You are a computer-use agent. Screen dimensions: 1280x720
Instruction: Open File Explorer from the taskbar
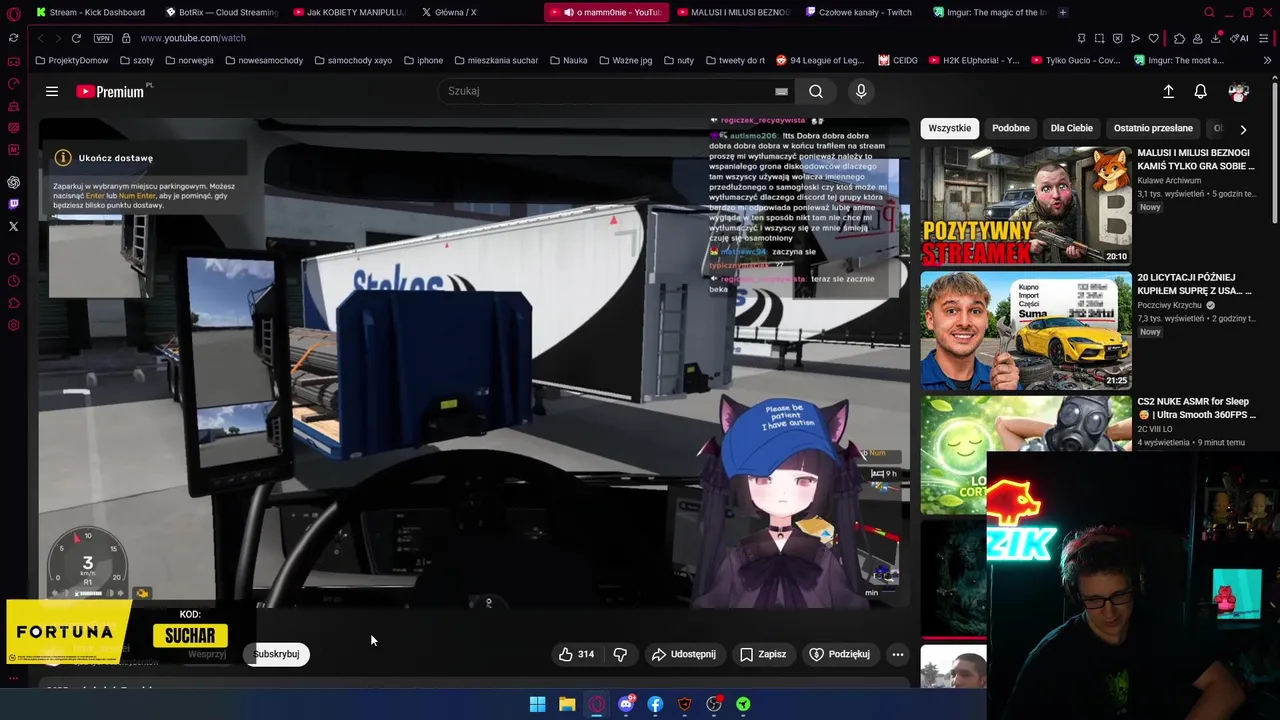pyautogui.click(x=567, y=704)
